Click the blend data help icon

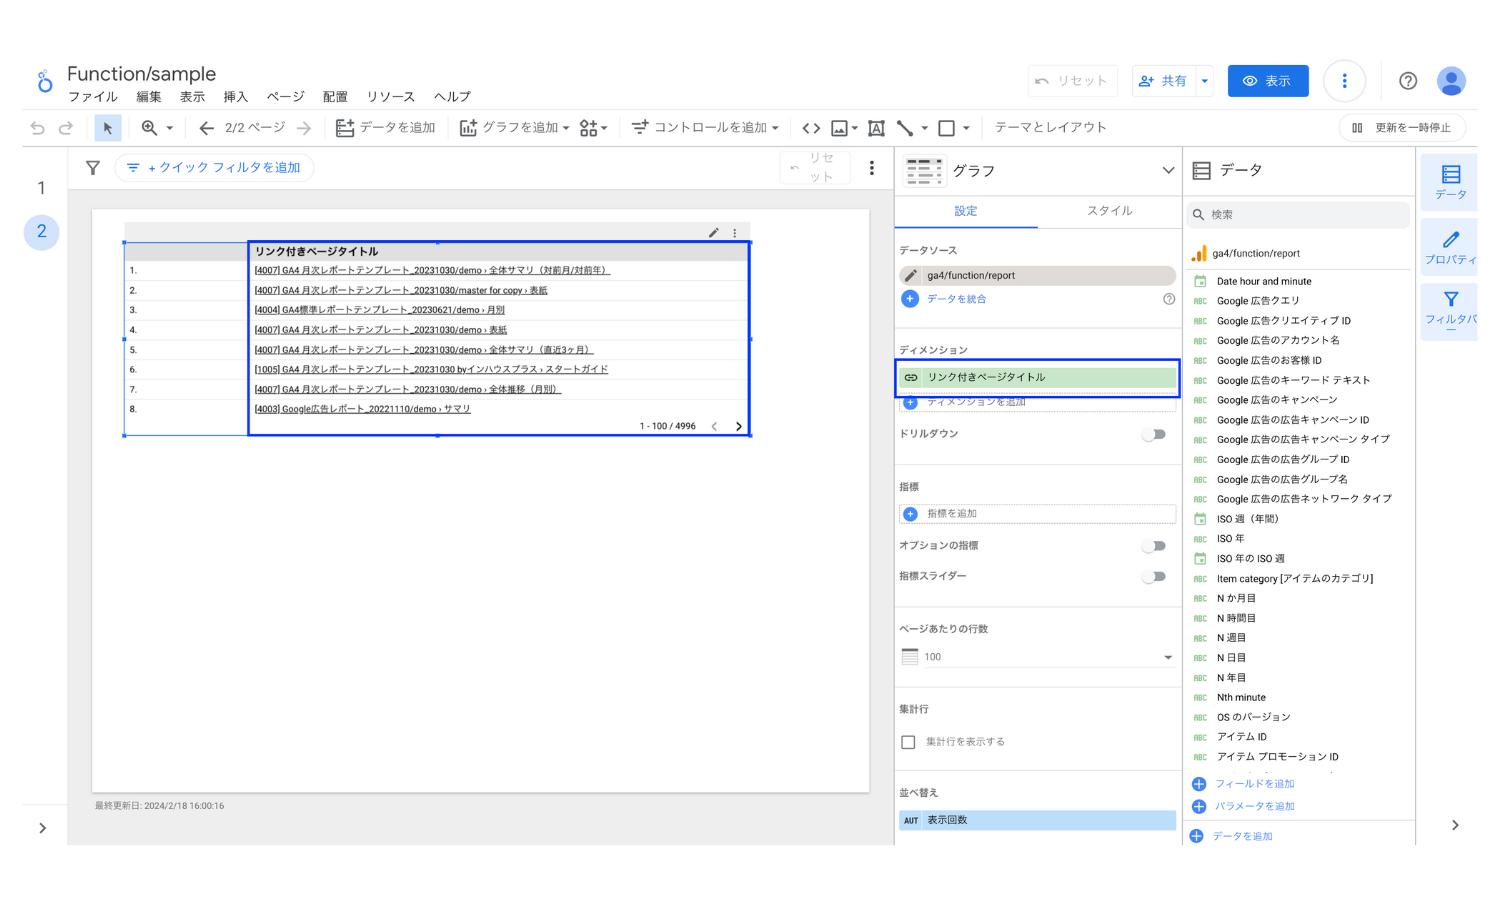point(1169,299)
